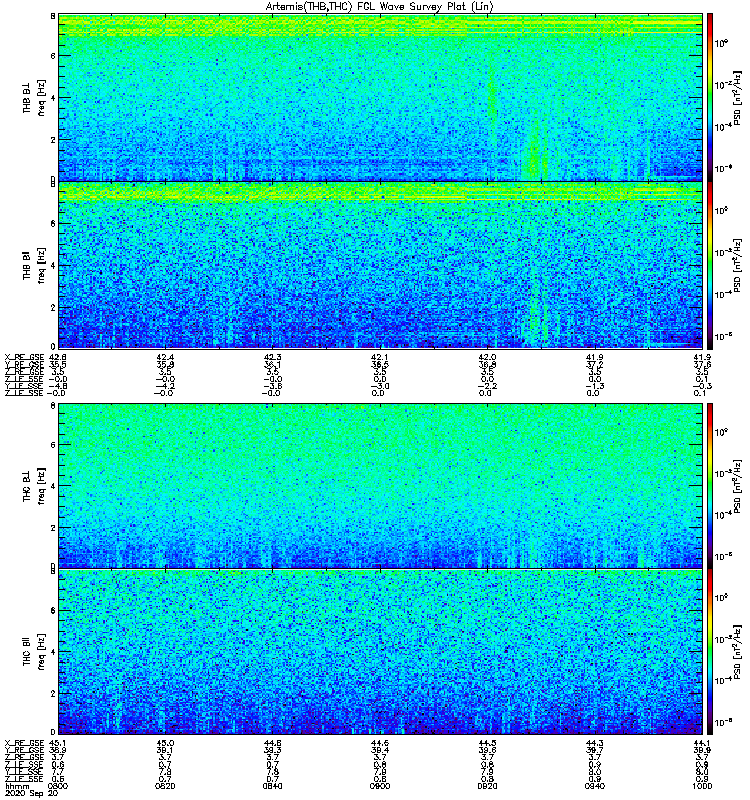Select the THB B-perpendicular spectrogram panel
The width and height of the screenshot is (750, 800).
[380, 97]
